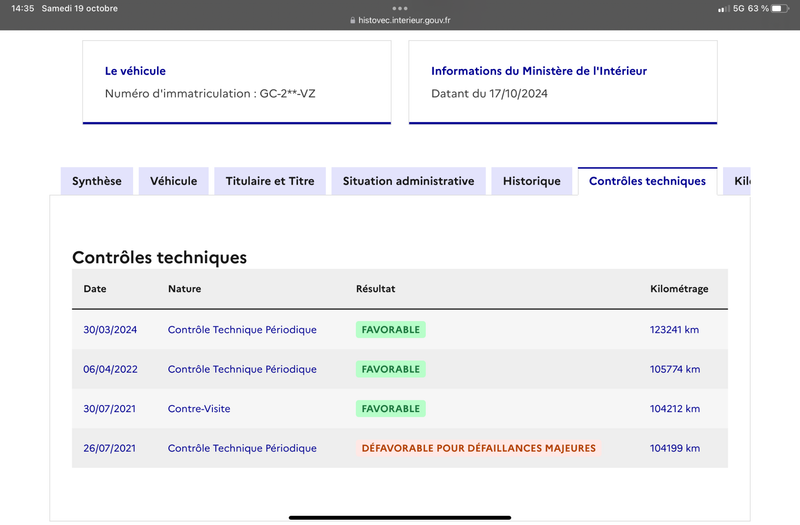800x525 pixels.
Task: Click the FAVORABLE badge for 30/03/2024
Action: (391, 330)
